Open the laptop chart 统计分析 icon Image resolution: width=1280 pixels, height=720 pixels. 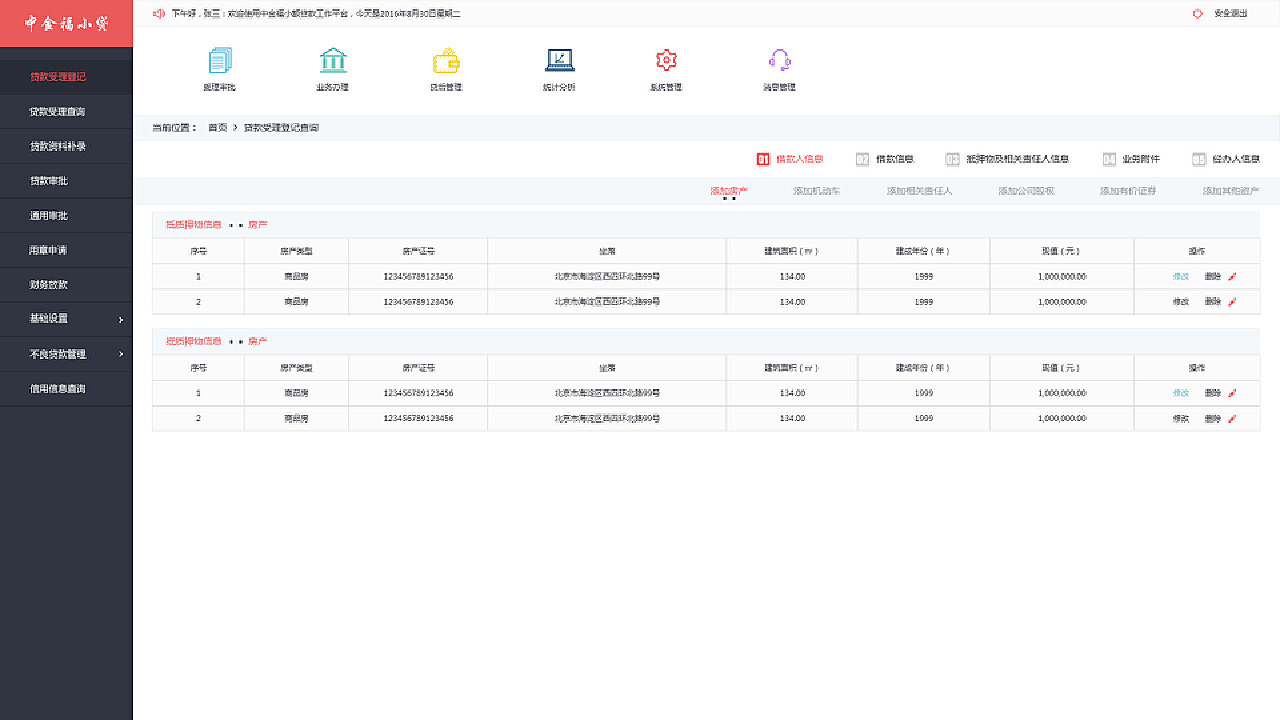click(x=560, y=61)
